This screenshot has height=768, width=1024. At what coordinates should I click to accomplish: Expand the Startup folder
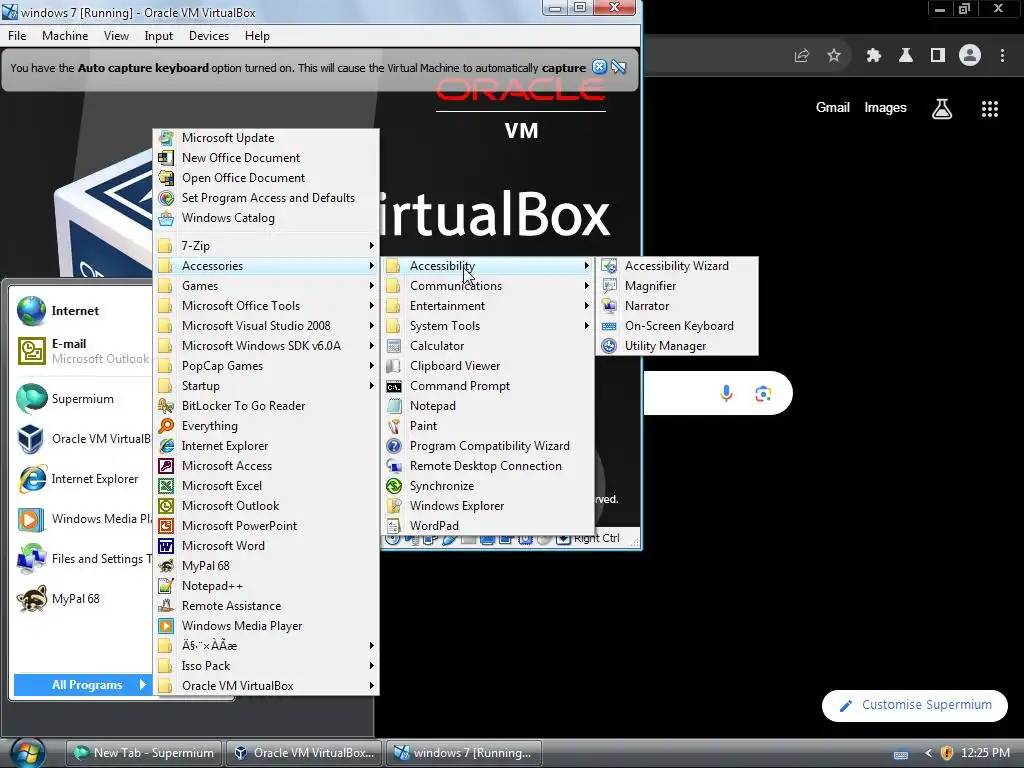tap(266, 386)
